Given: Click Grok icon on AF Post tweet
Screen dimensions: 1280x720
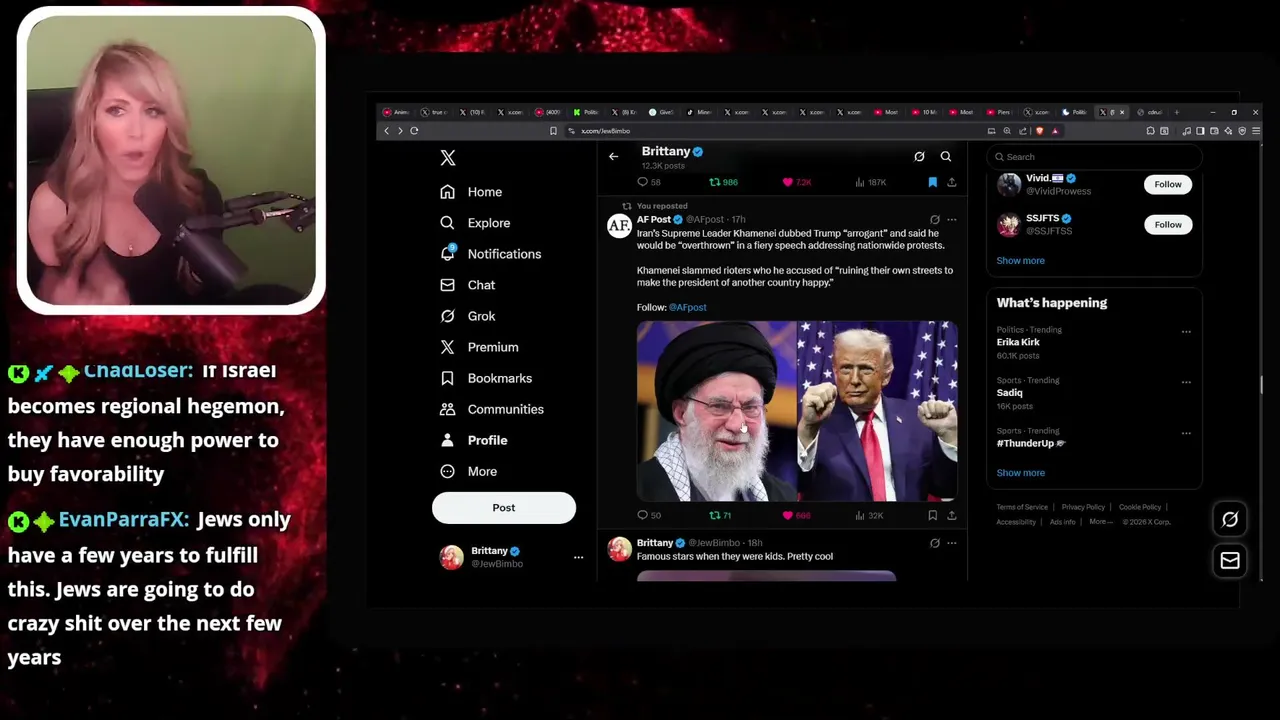Looking at the screenshot, I should [934, 220].
